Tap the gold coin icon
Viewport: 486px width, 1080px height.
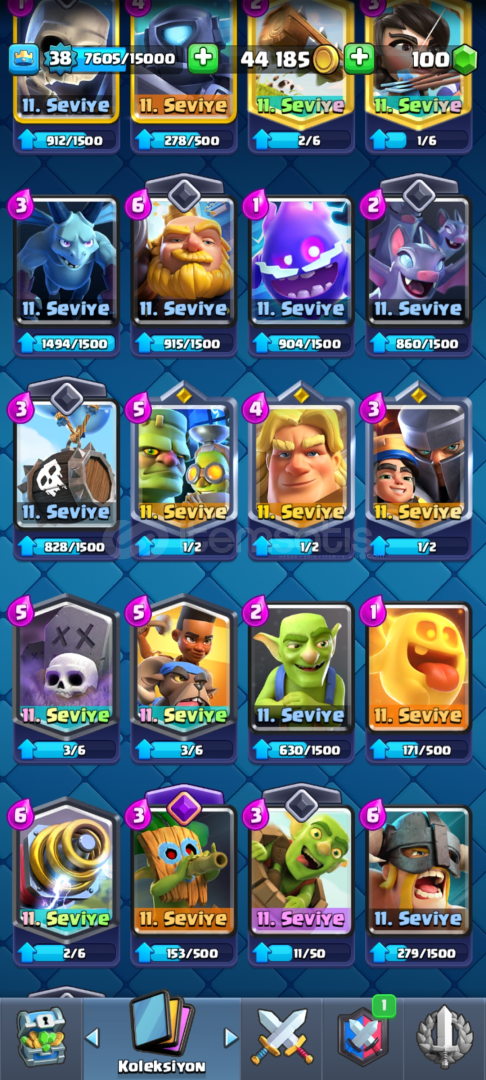click(x=326, y=60)
